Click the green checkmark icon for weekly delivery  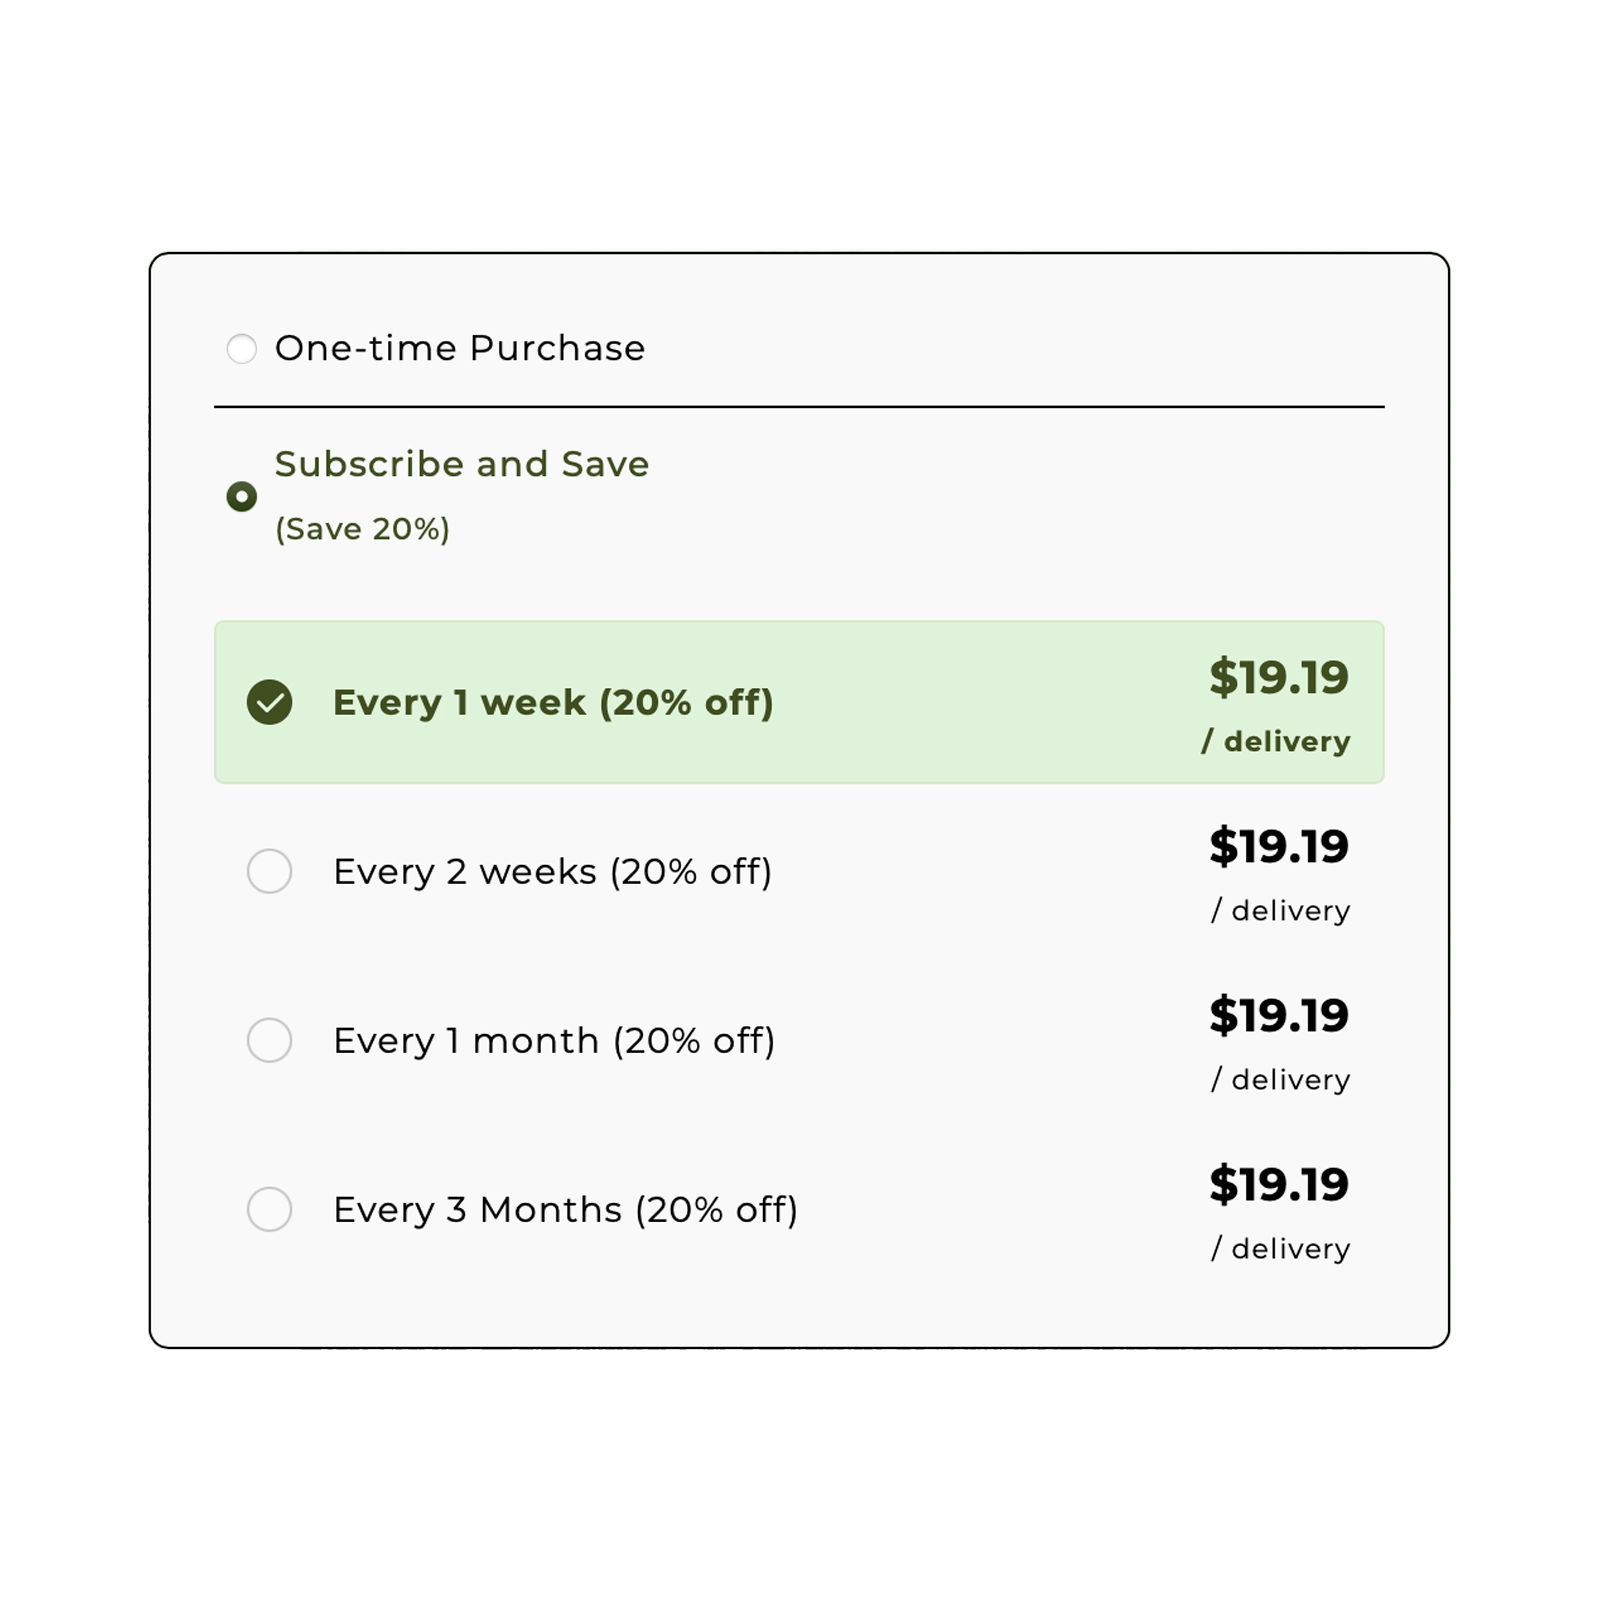click(x=269, y=702)
